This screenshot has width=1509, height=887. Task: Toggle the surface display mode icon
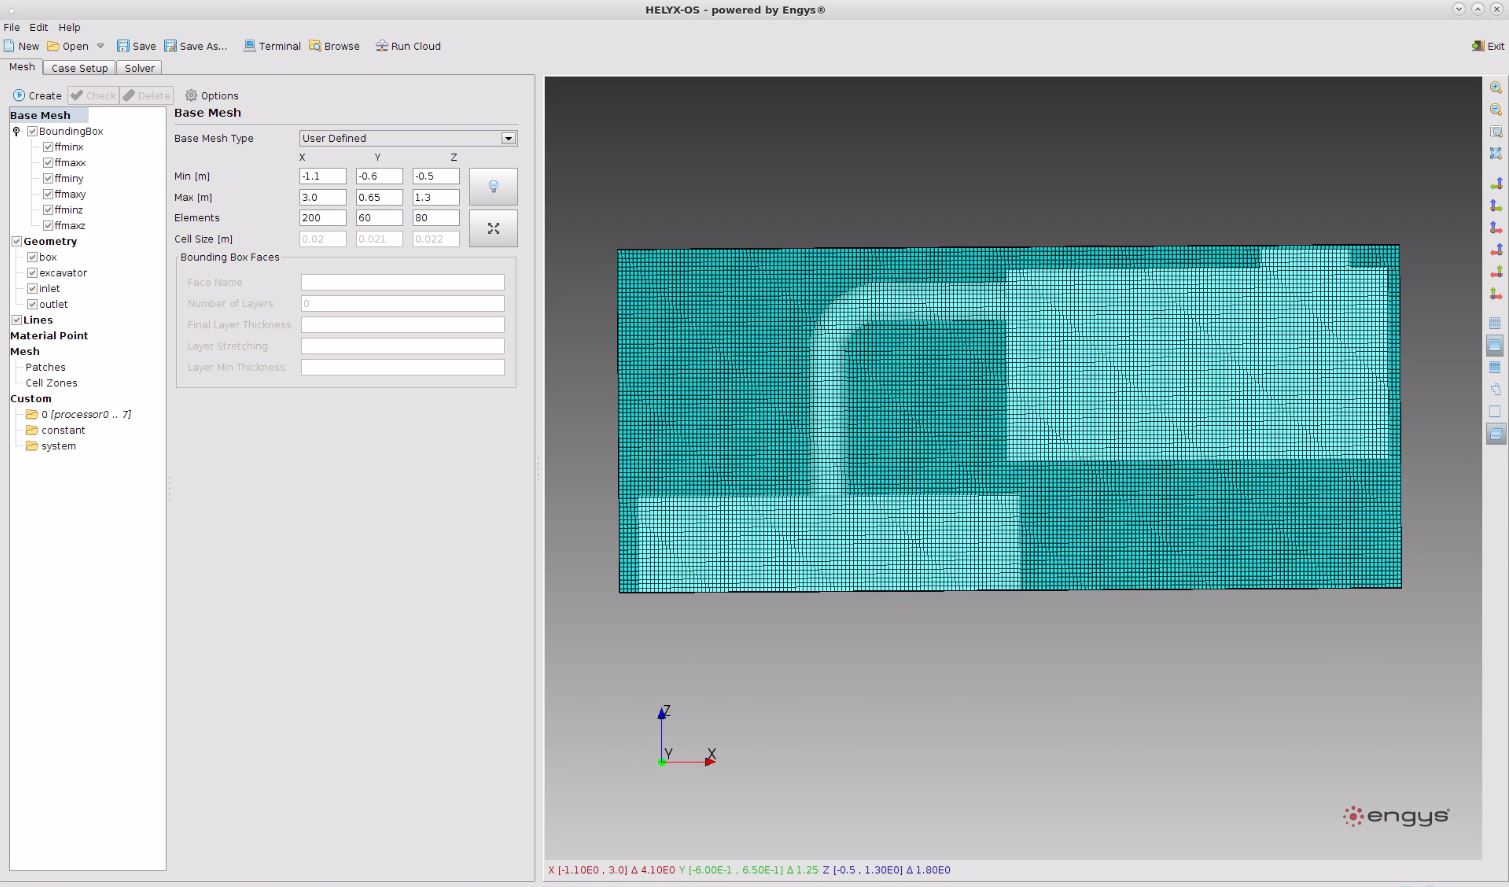[x=1496, y=345]
